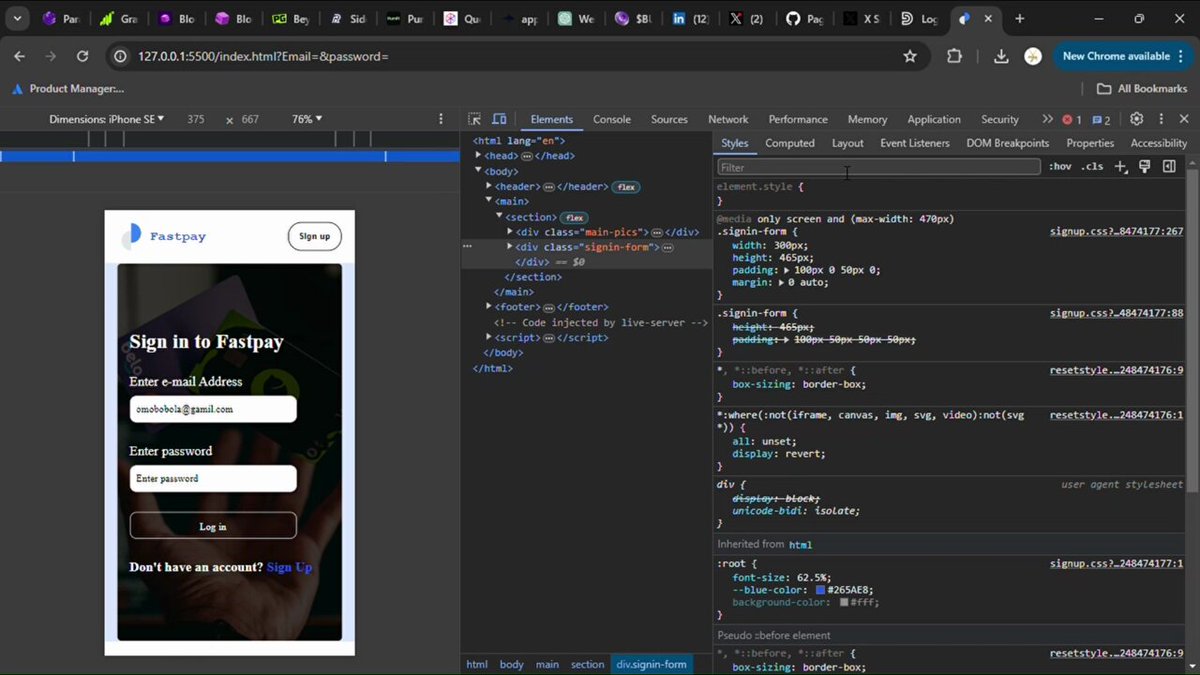Viewport: 1200px width, 675px height.
Task: Open the Product Manager bookmark
Action: (x=68, y=88)
